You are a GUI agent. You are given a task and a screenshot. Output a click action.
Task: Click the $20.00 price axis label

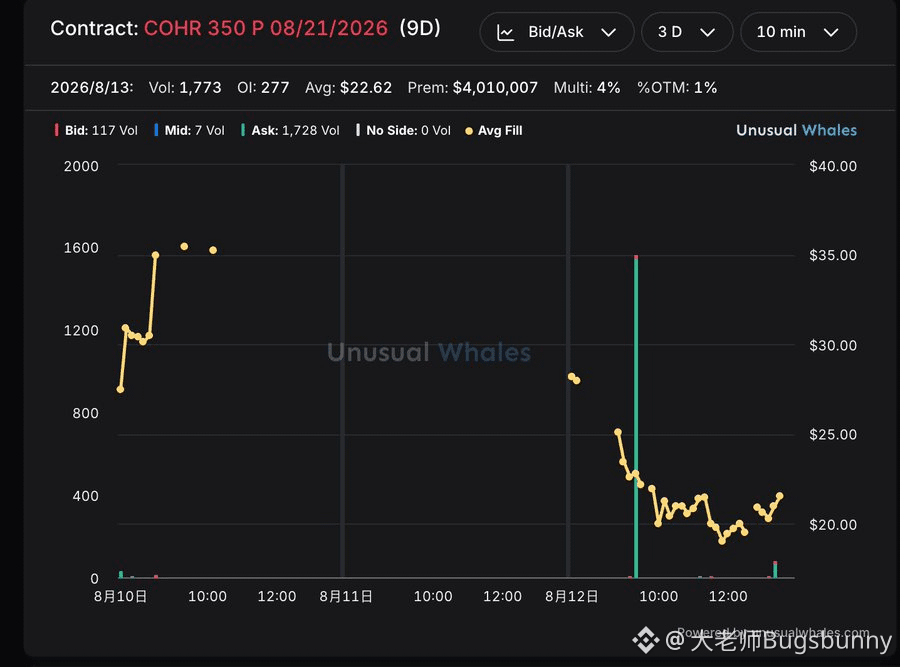coord(833,525)
